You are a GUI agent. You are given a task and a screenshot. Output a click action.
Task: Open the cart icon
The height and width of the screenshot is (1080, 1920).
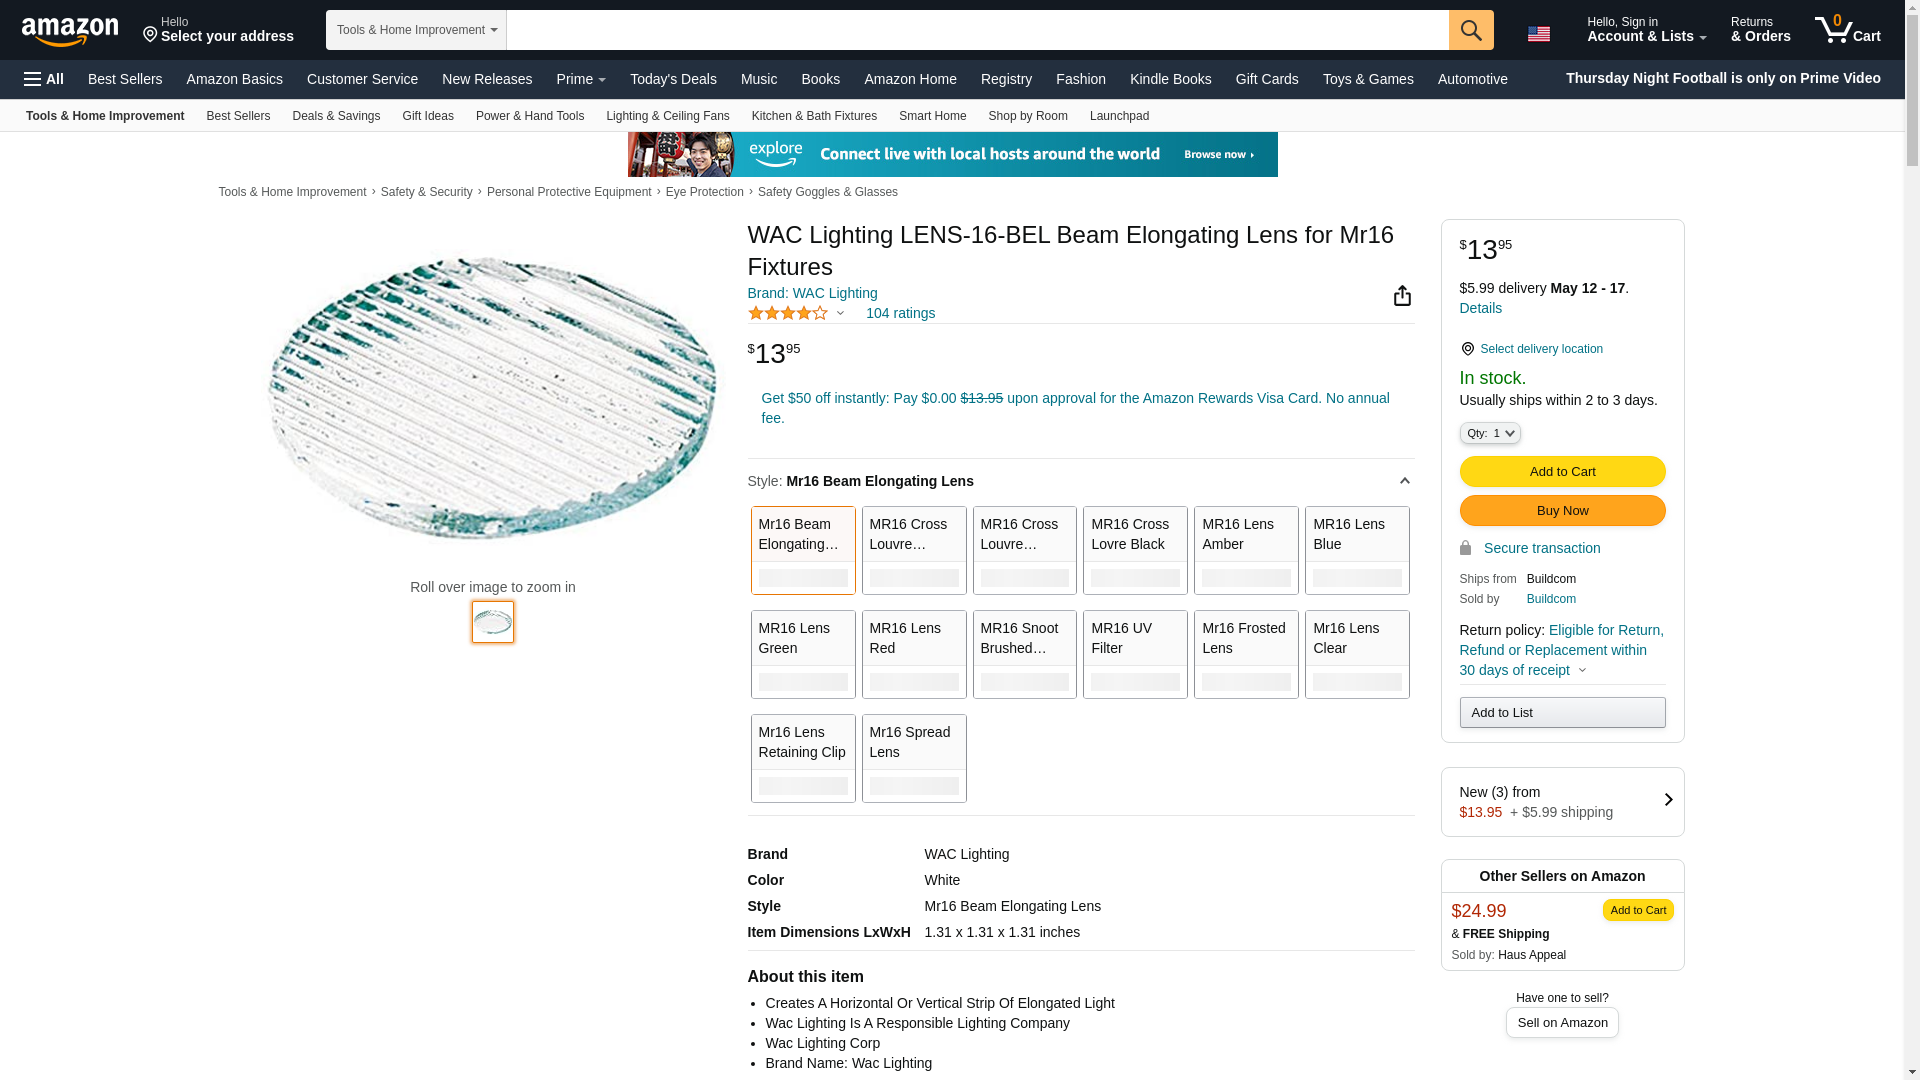1847,30
